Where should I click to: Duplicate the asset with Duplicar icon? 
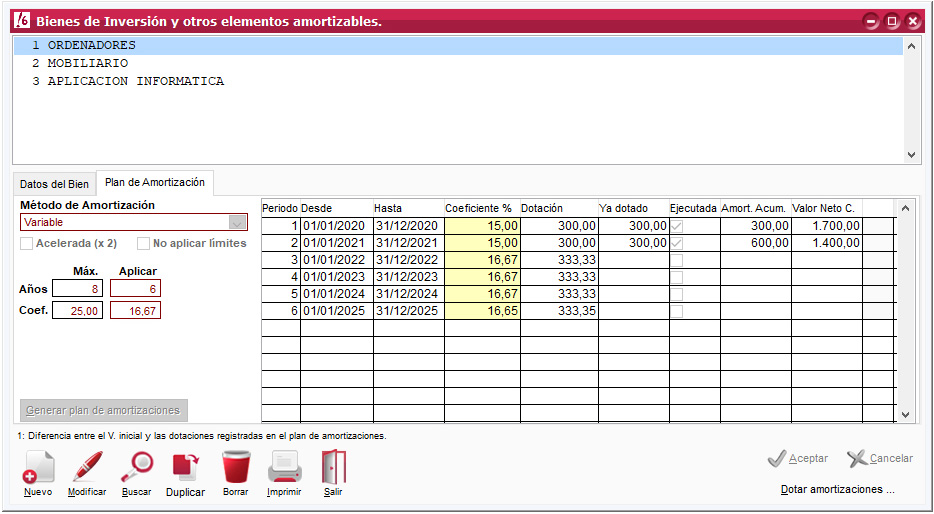pyautogui.click(x=185, y=468)
